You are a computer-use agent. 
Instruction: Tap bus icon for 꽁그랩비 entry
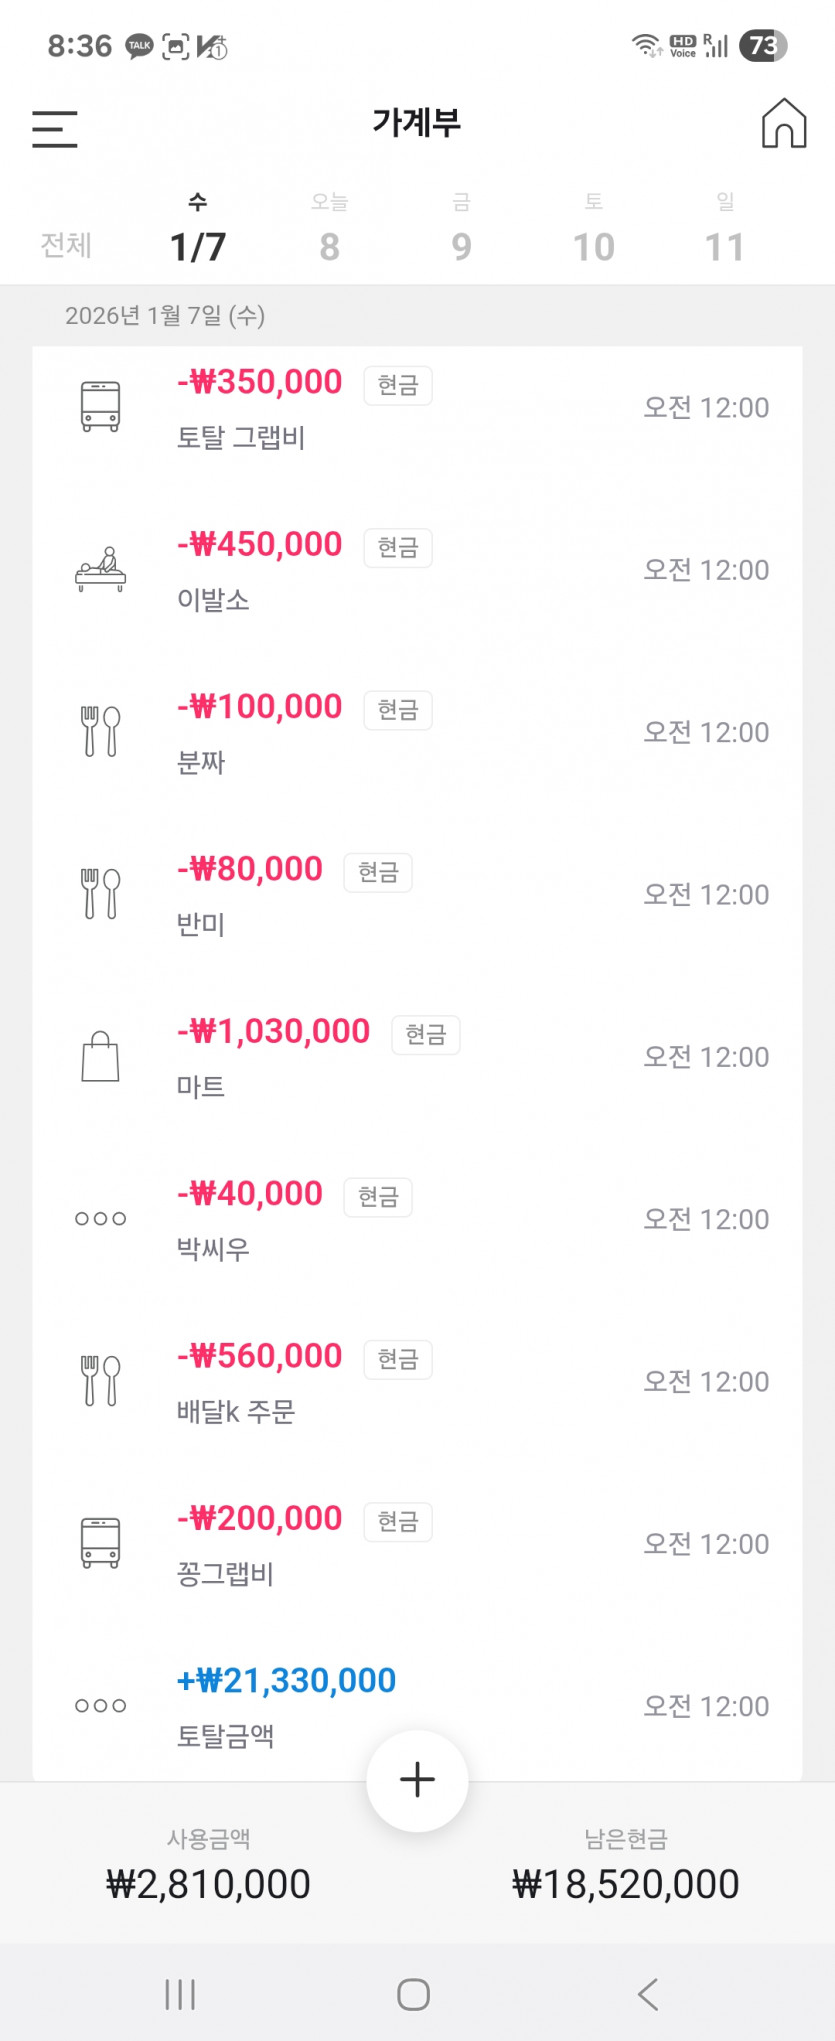(x=100, y=1543)
